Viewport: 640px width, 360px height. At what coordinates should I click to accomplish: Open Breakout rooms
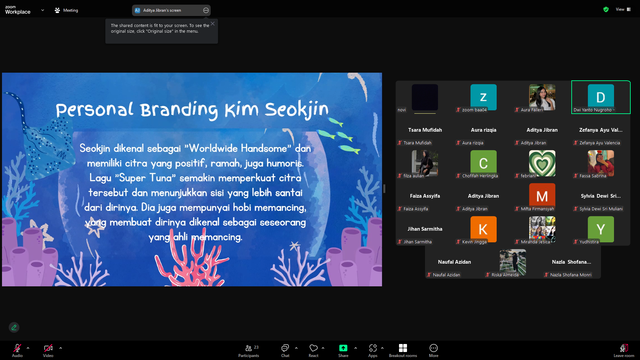pyautogui.click(x=403, y=350)
